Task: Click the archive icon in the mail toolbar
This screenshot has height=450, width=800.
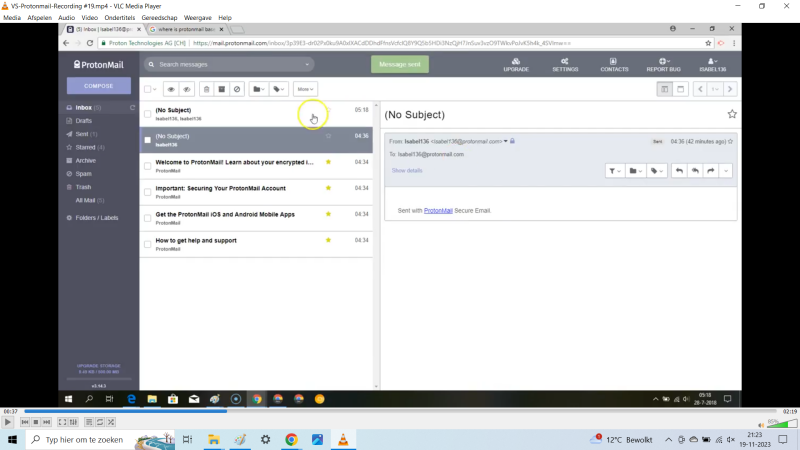Action: tap(221, 89)
